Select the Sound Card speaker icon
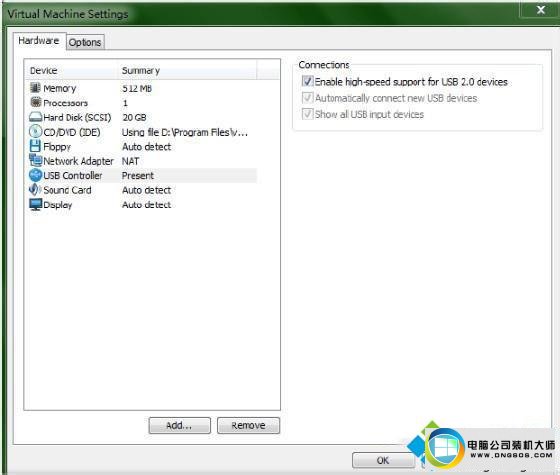The width and height of the screenshot is (560, 475). point(35,190)
